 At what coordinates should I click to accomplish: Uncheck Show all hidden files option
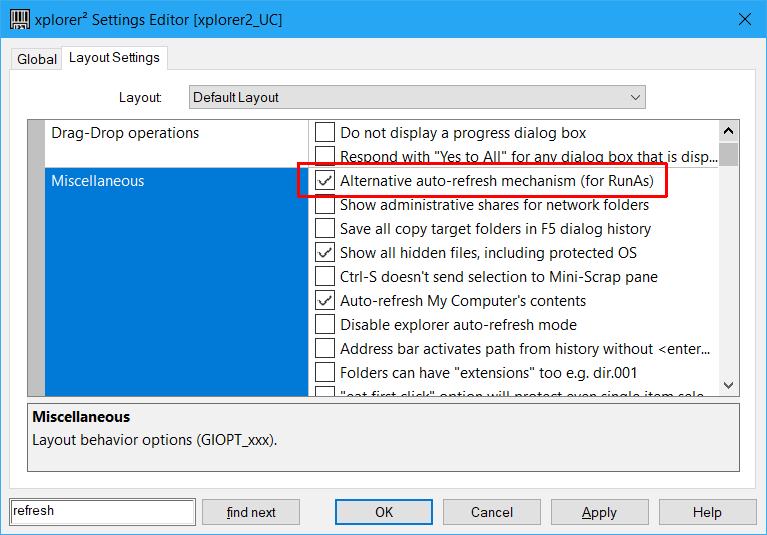[x=325, y=252]
